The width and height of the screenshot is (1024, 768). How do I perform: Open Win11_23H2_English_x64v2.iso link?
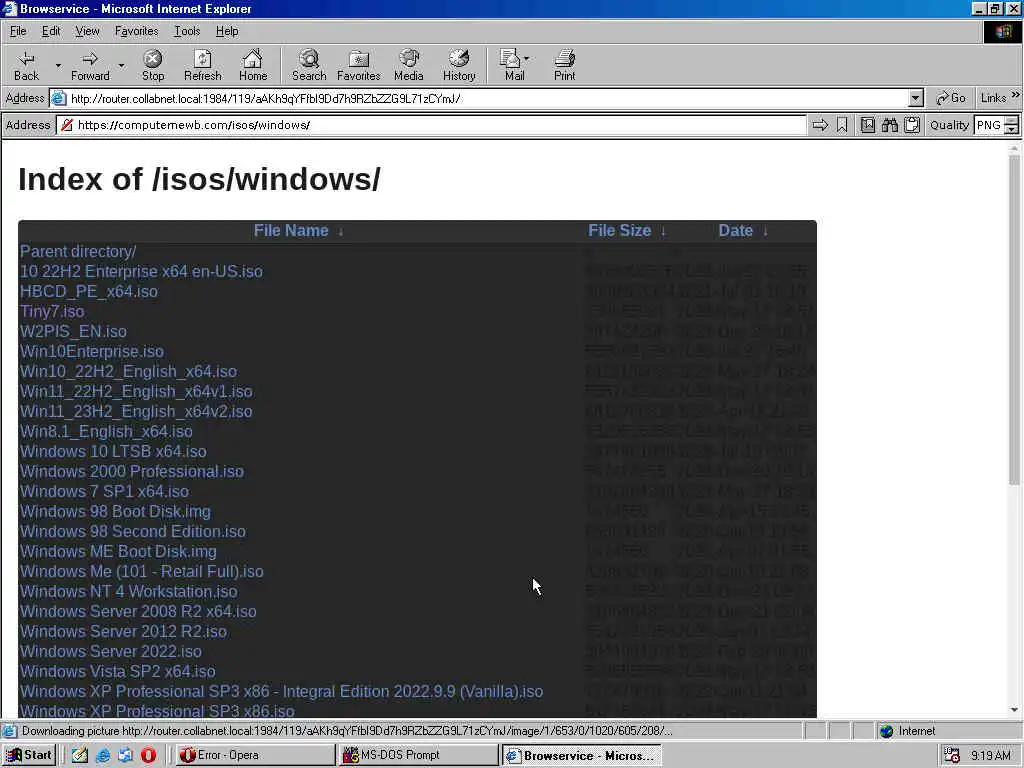[136, 411]
